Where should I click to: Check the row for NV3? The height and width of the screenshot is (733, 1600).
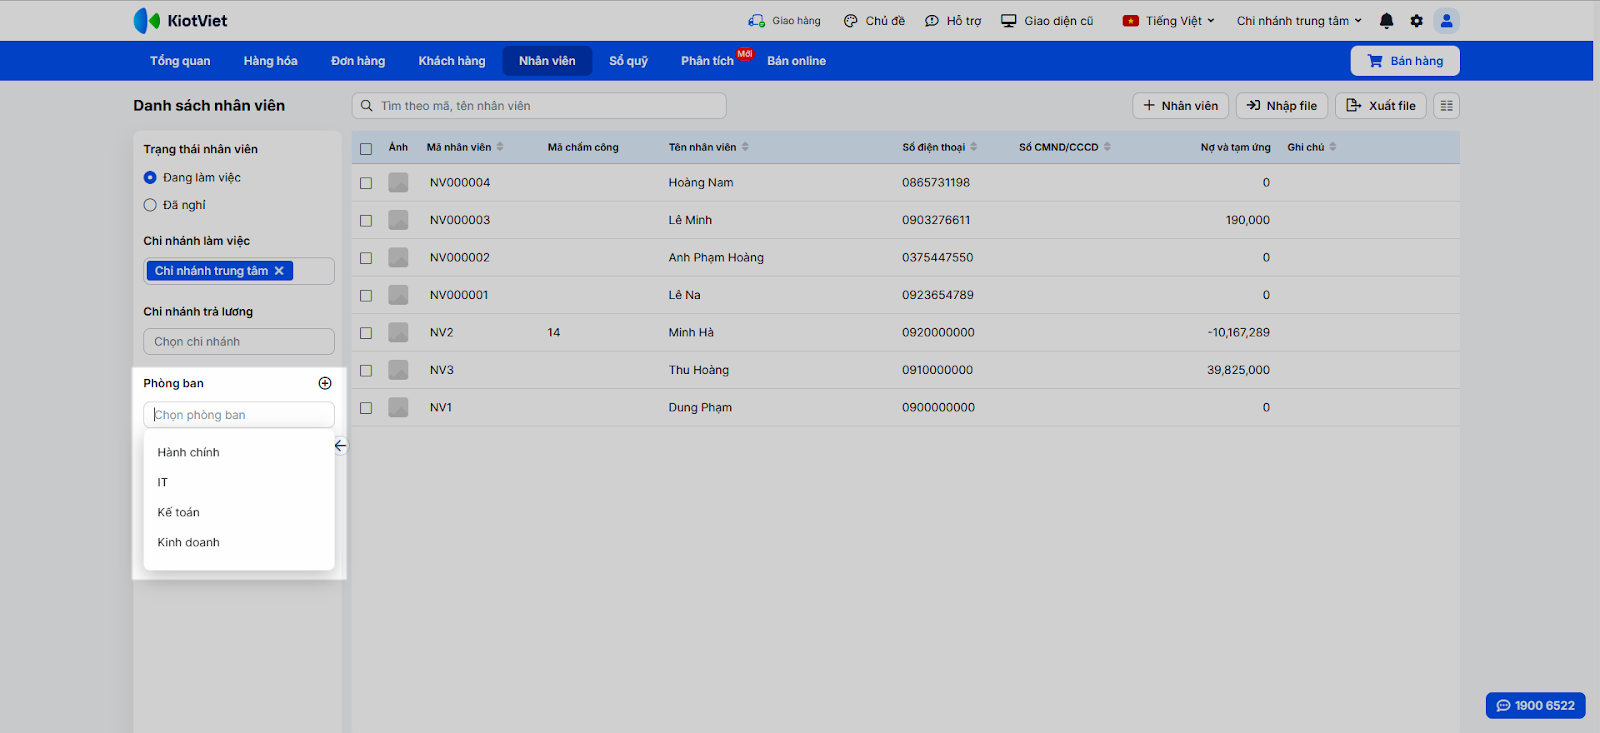tap(366, 370)
